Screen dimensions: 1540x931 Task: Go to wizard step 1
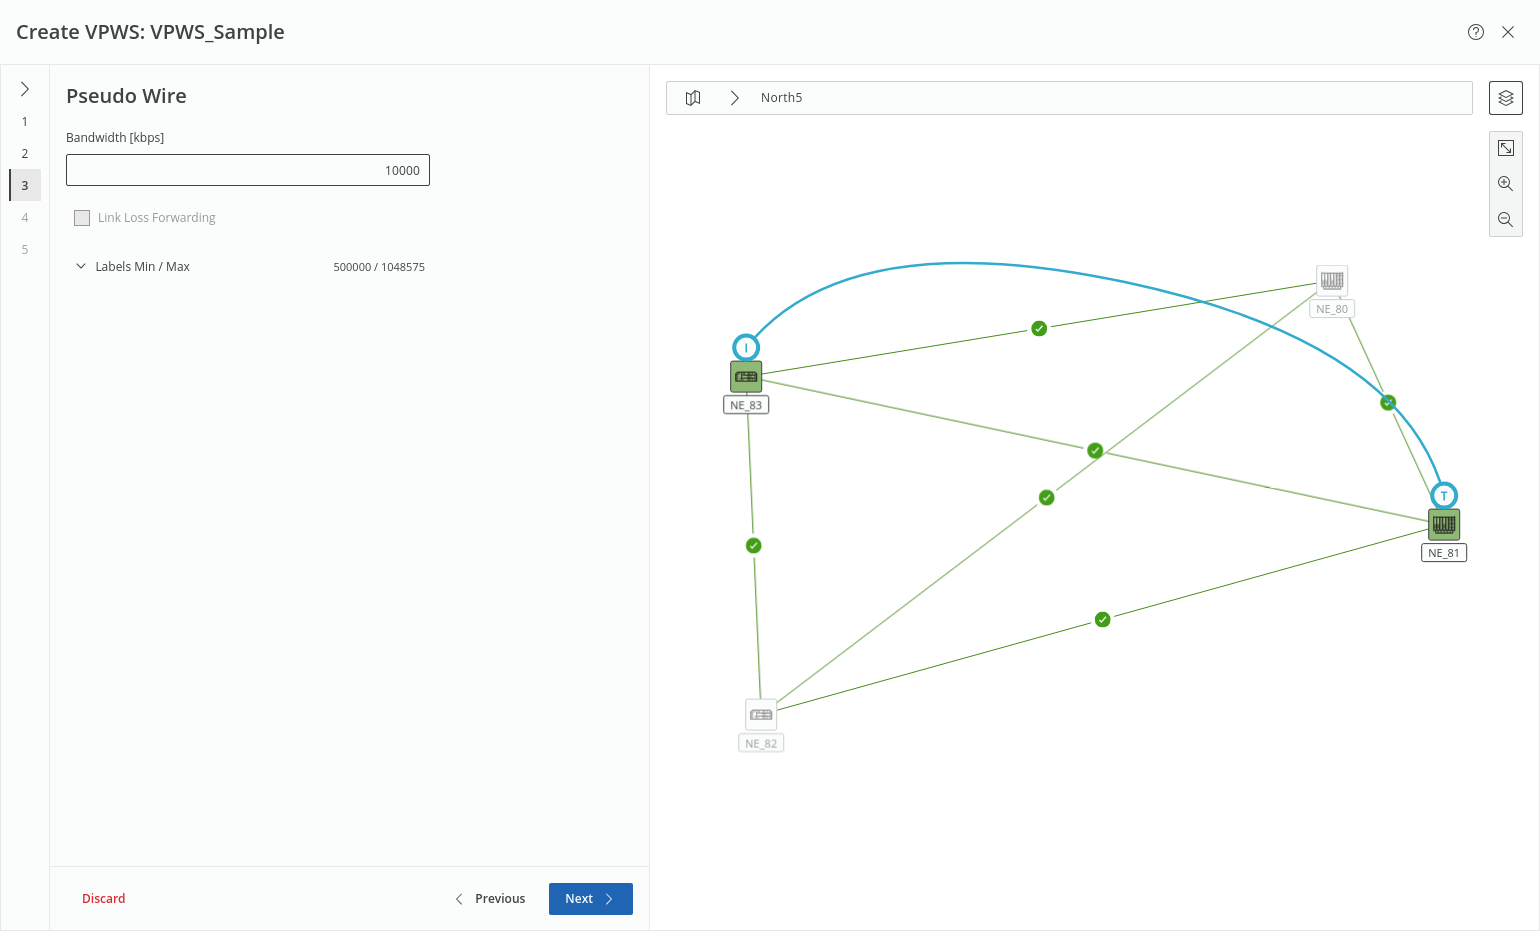[25, 122]
